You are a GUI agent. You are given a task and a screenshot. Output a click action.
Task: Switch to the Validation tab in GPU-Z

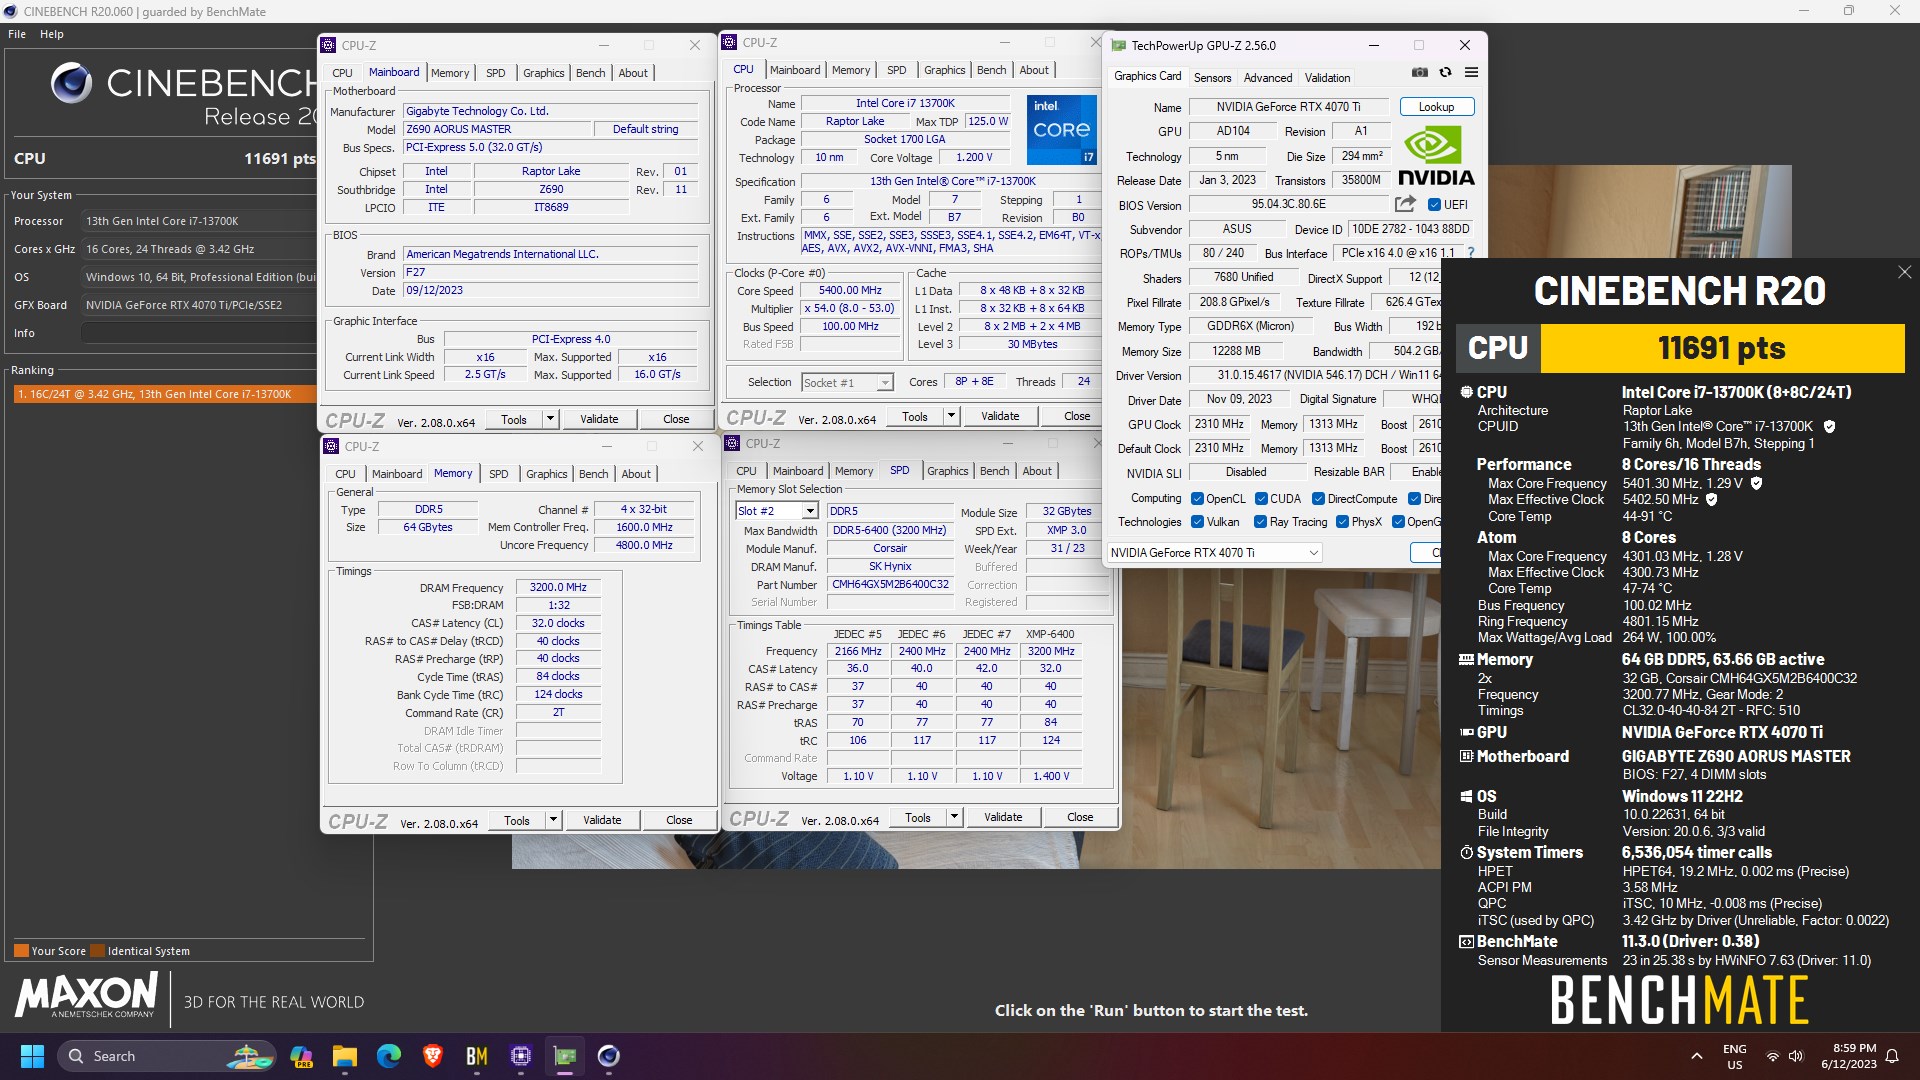click(1327, 77)
